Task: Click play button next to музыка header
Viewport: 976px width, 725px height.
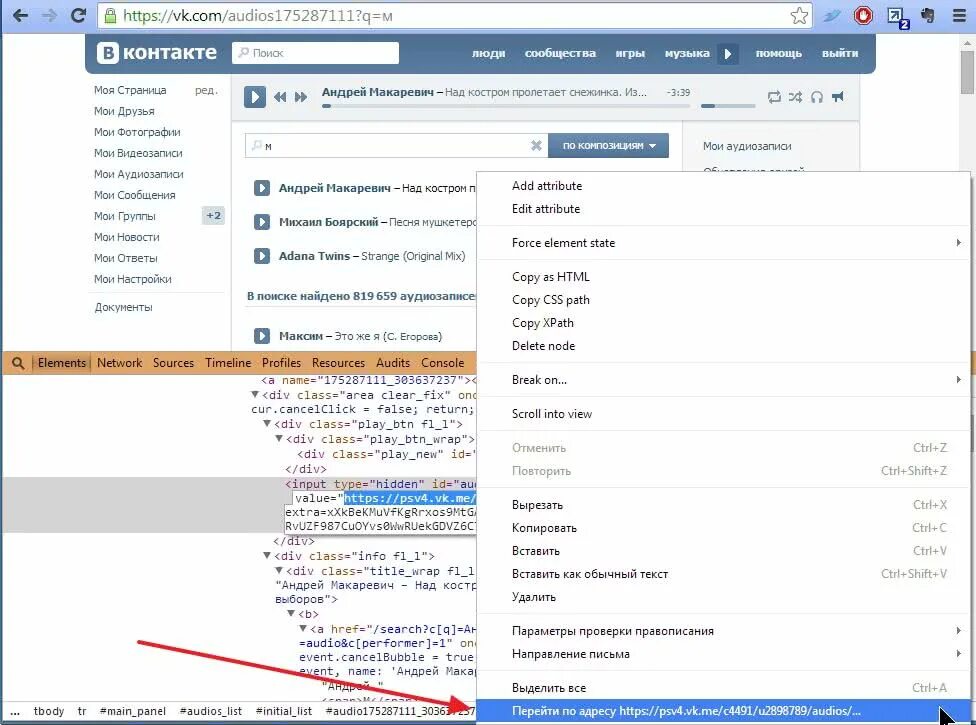Action: pos(728,54)
